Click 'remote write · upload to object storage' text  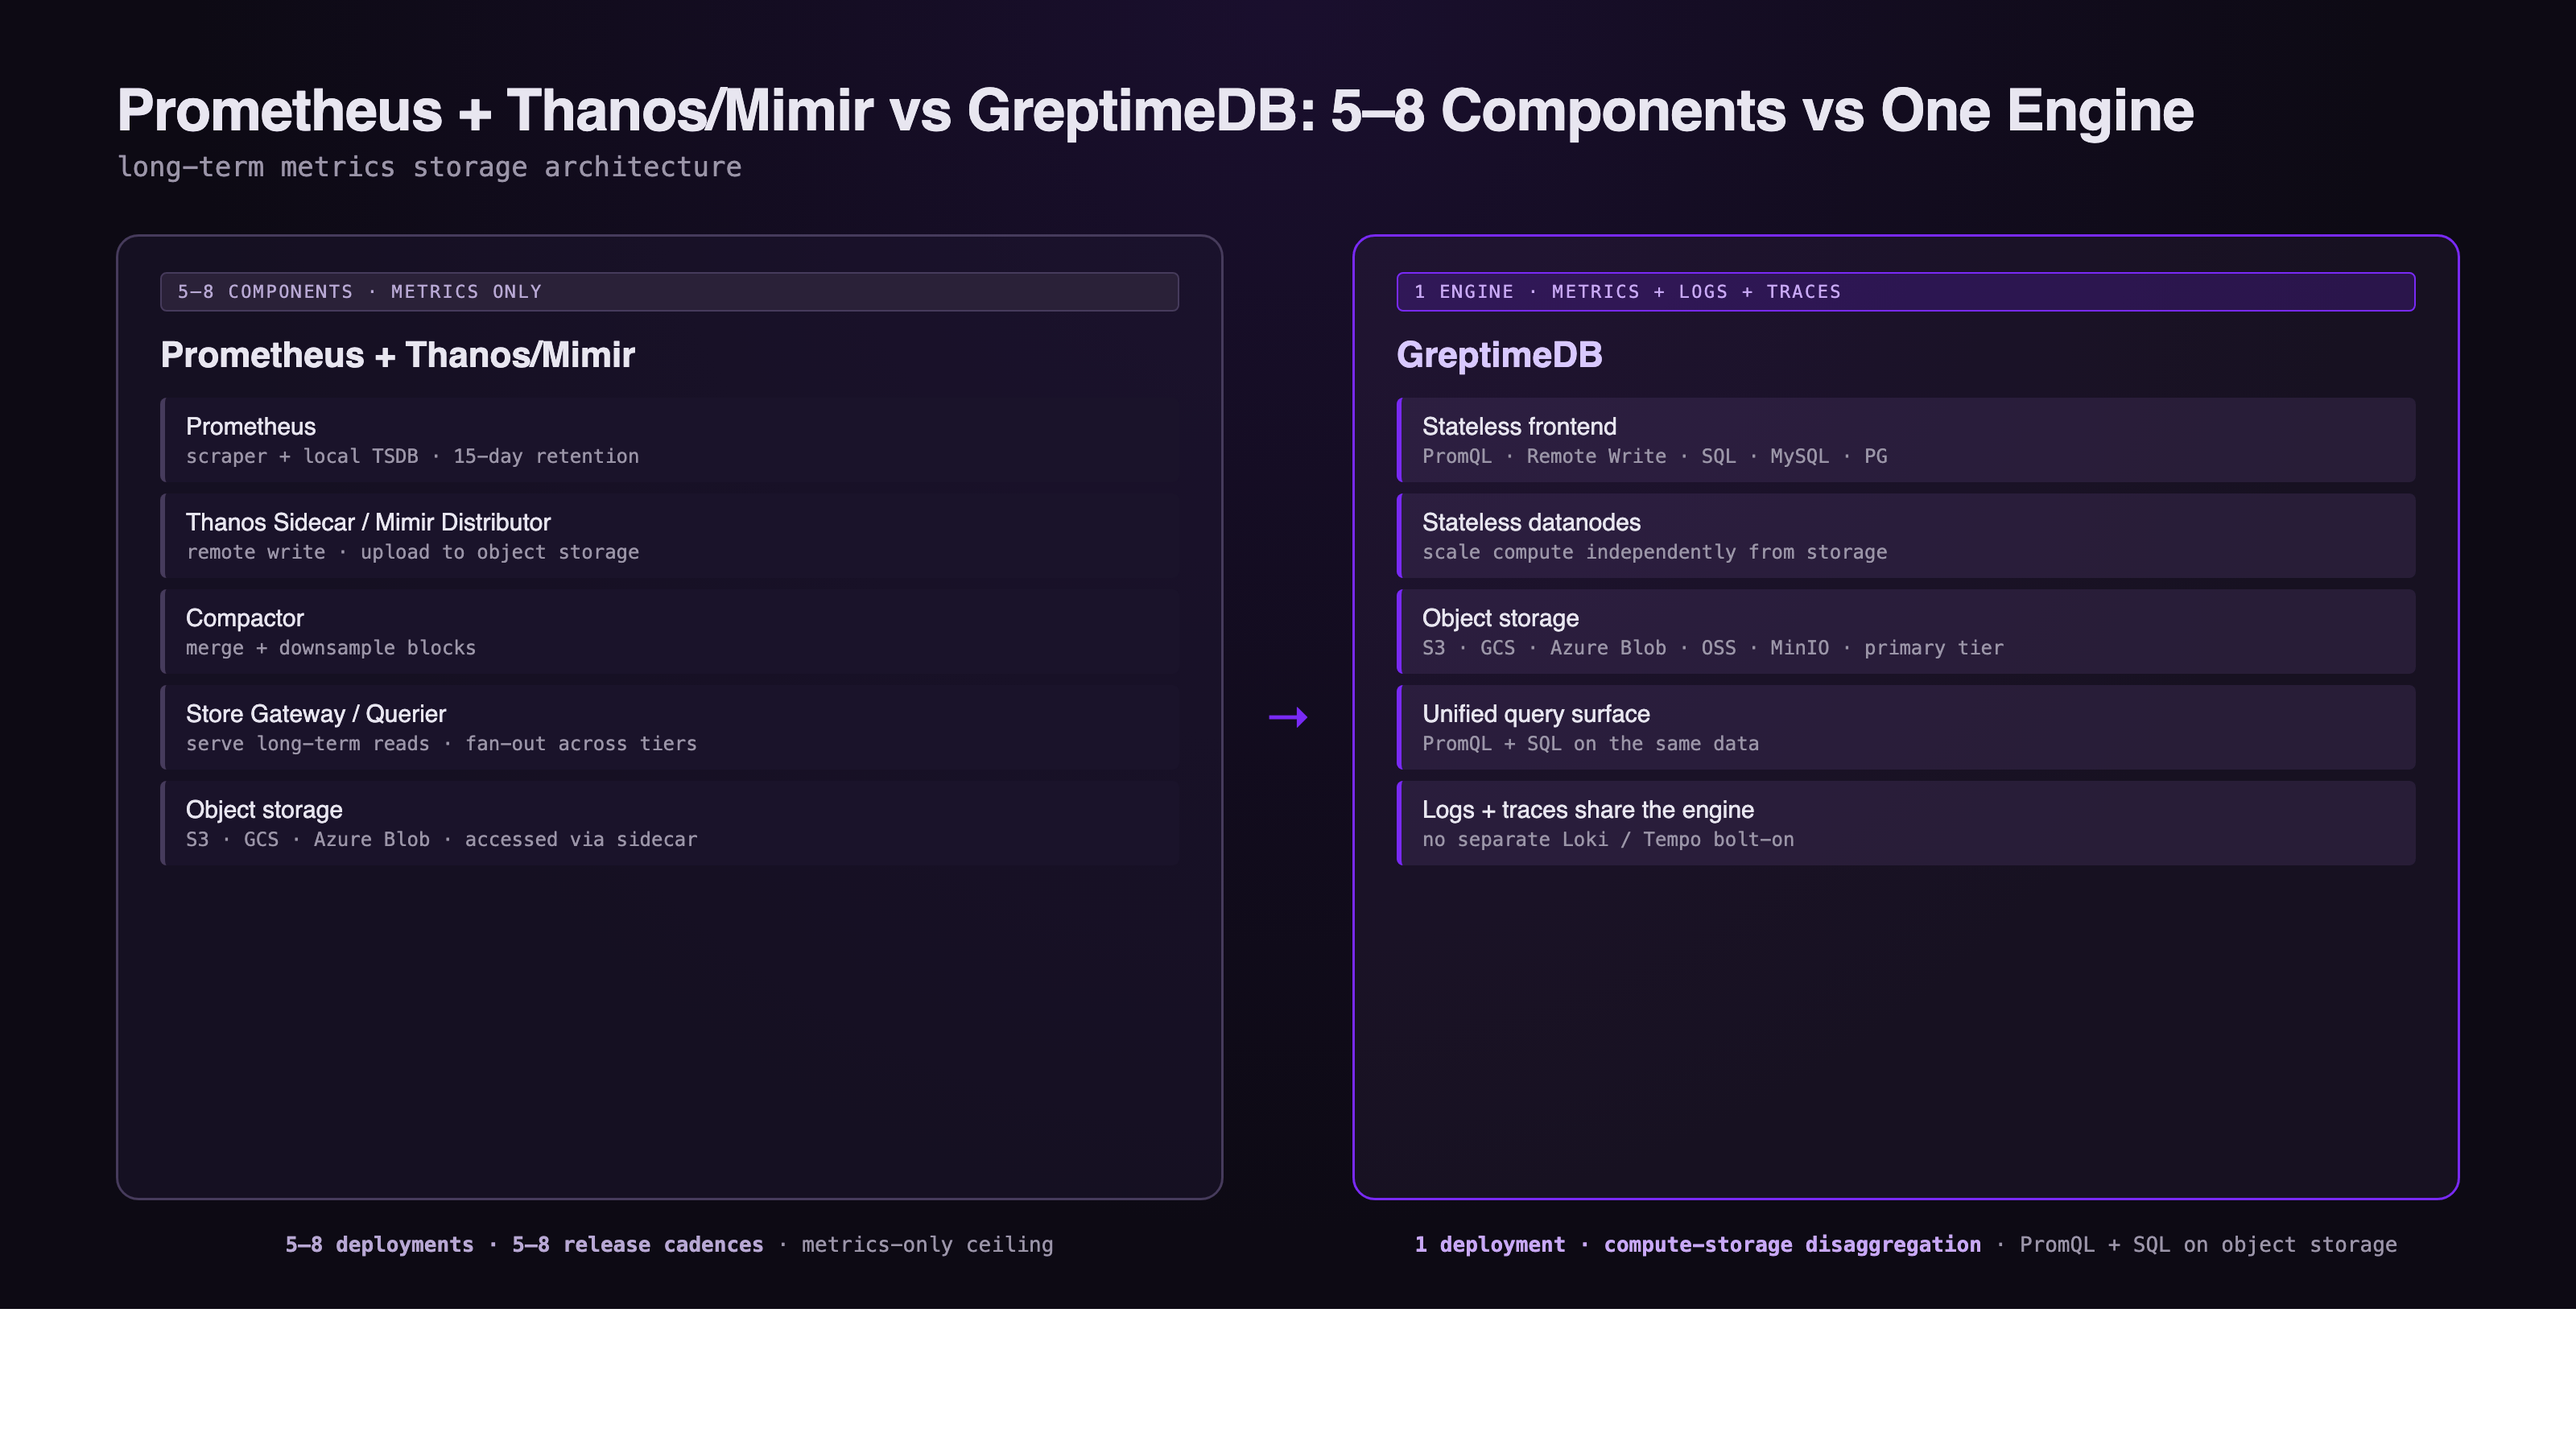tap(412, 553)
